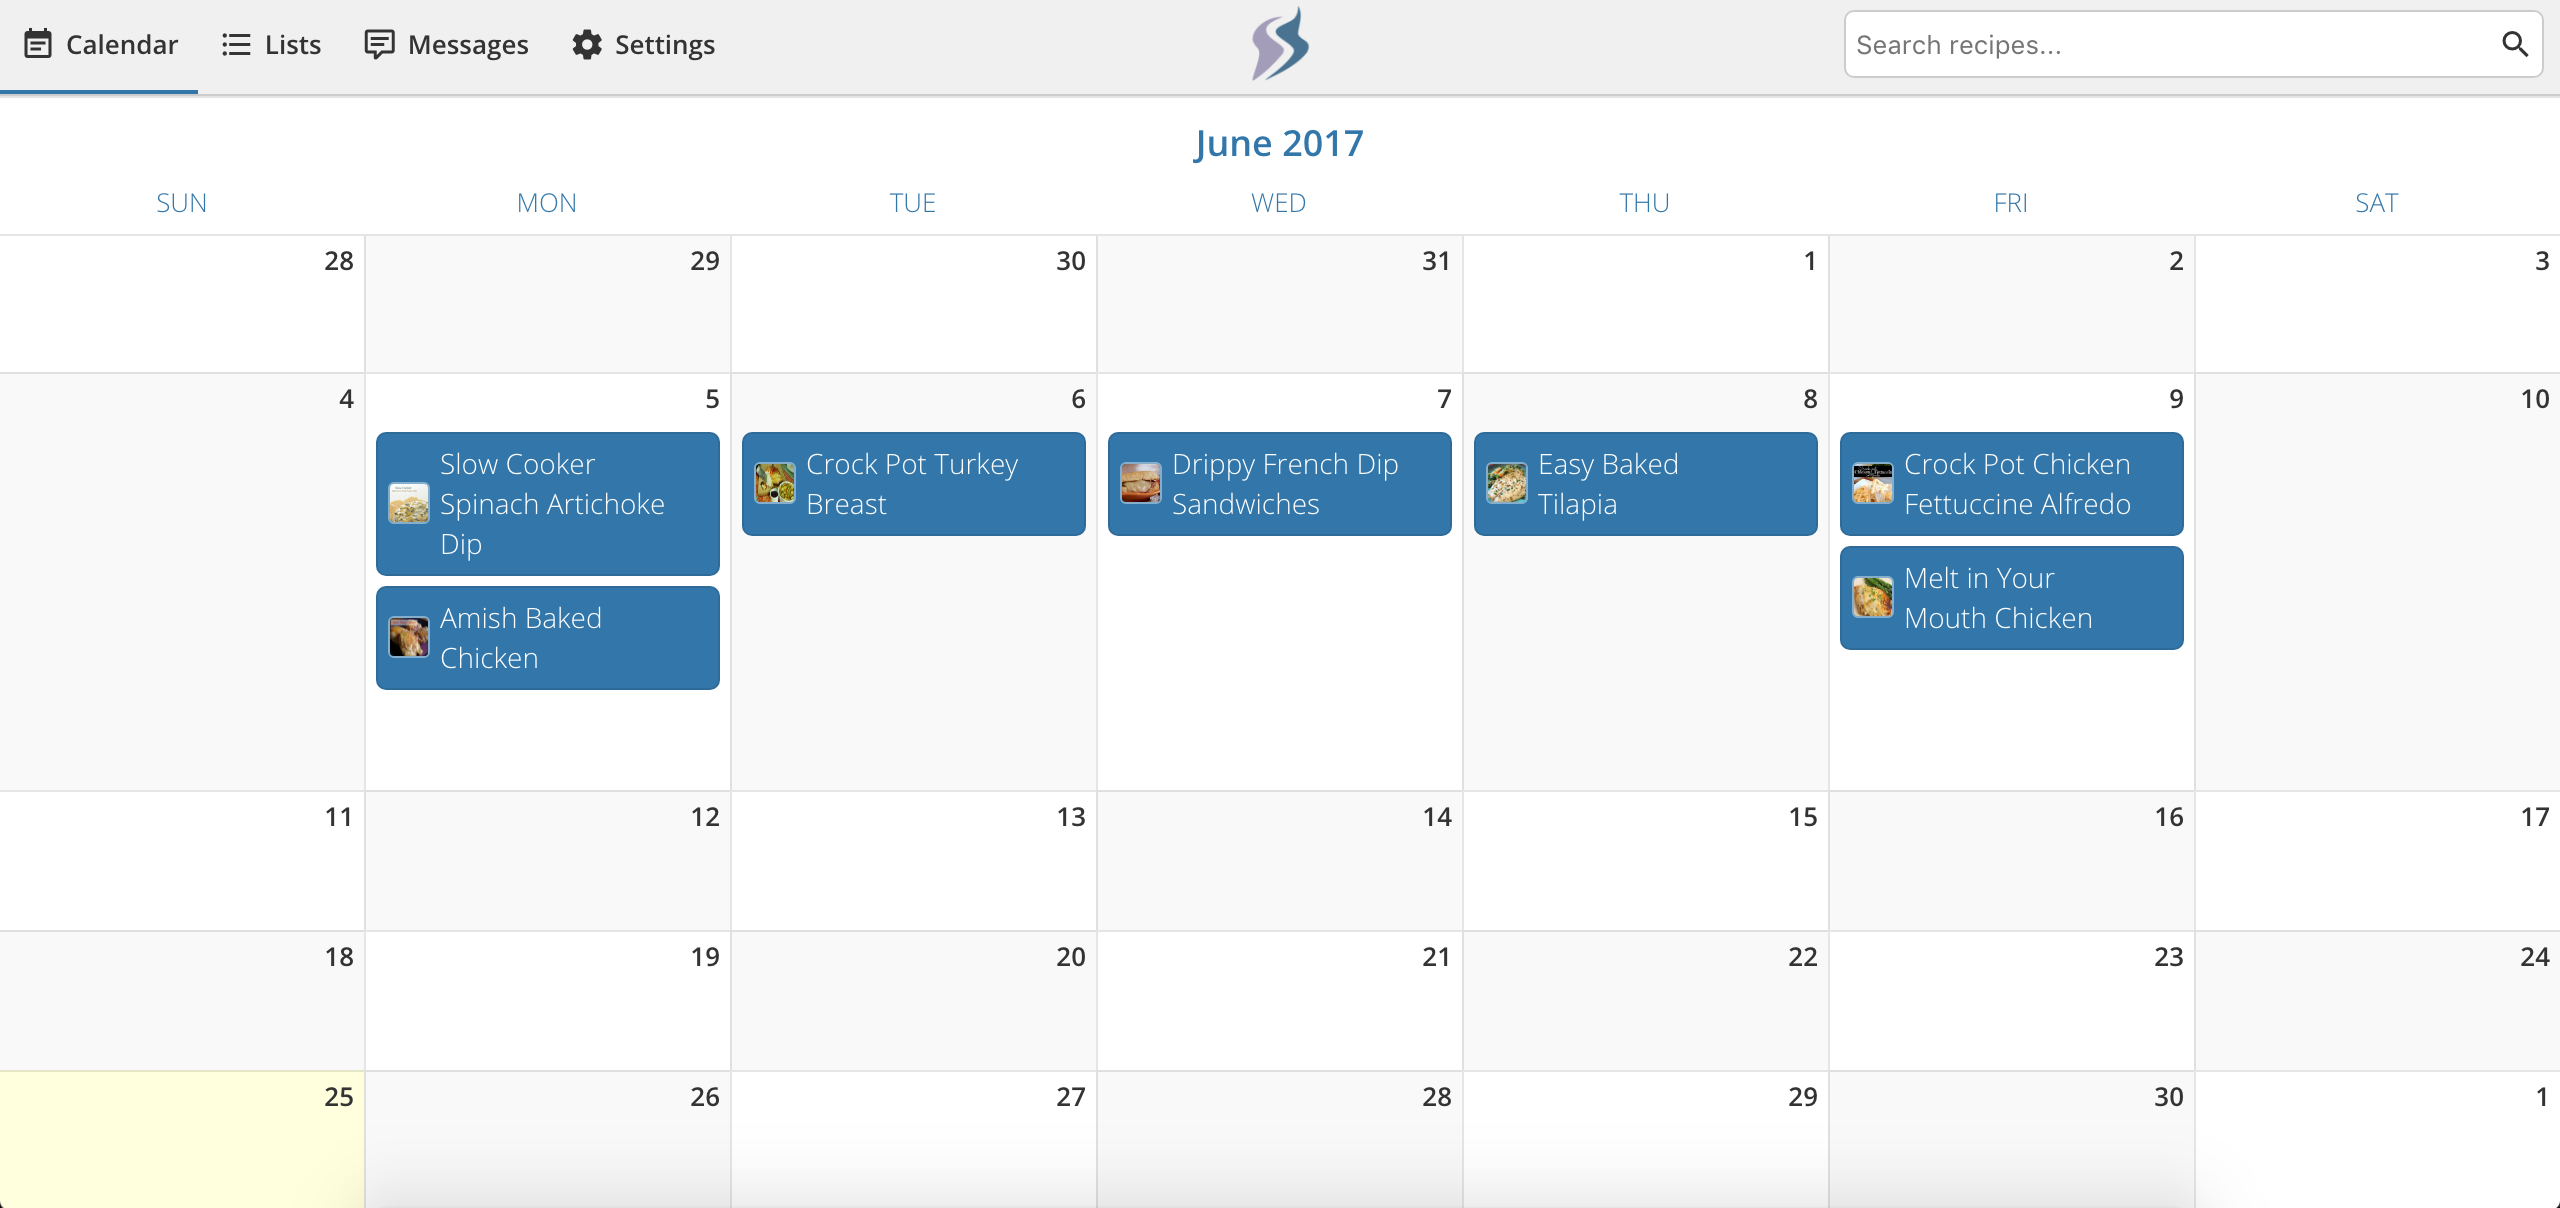Click June 2017 month header

click(1278, 144)
